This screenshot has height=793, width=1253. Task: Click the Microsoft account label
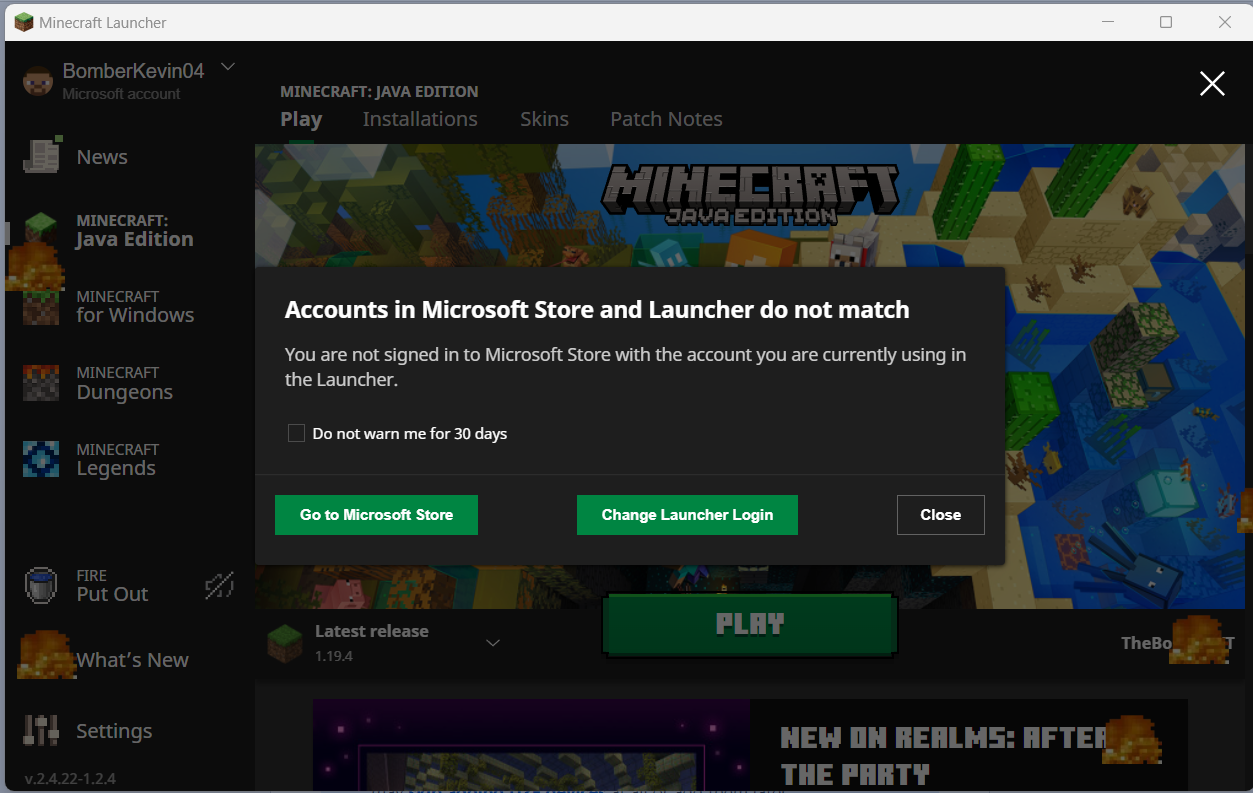click(121, 94)
